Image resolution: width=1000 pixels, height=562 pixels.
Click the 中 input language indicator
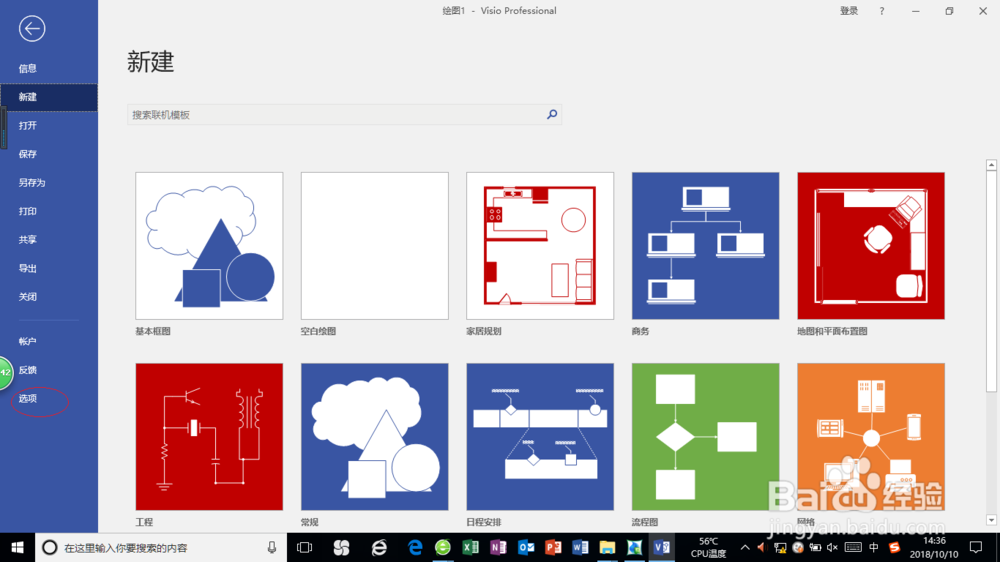click(874, 547)
